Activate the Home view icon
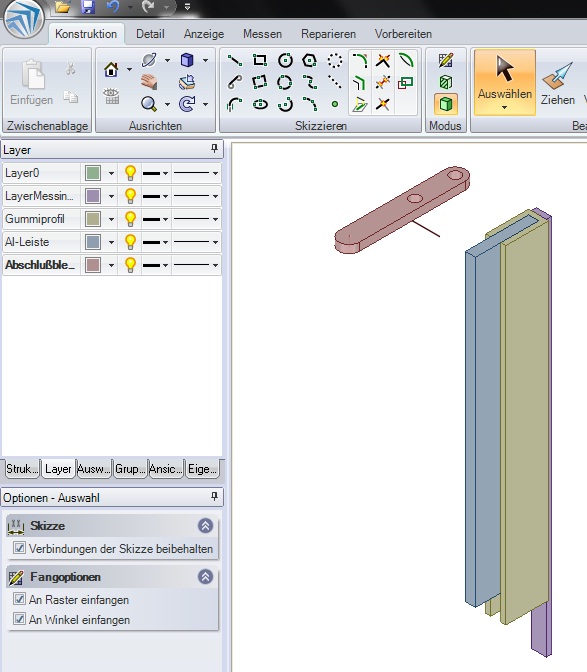The image size is (587, 672). click(x=111, y=69)
